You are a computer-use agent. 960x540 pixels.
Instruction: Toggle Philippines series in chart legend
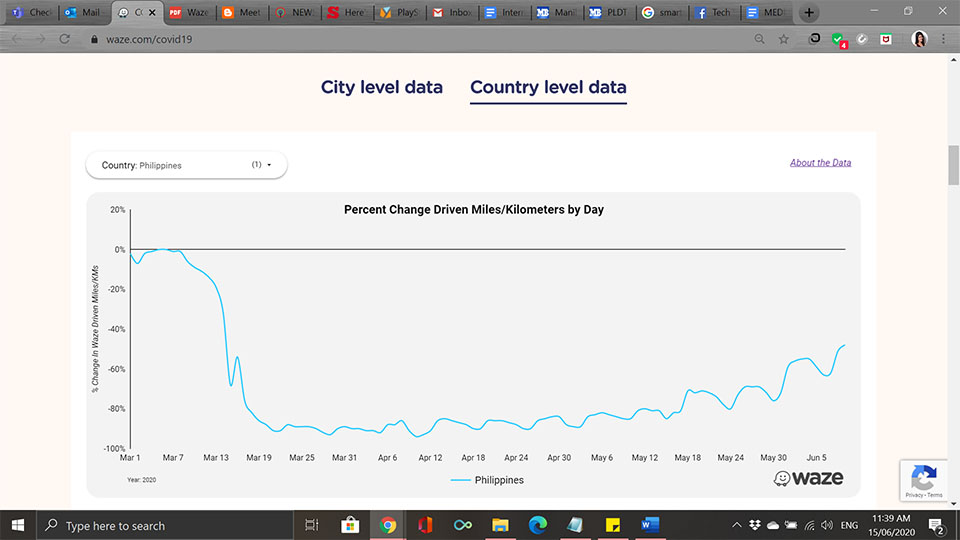(x=487, y=480)
